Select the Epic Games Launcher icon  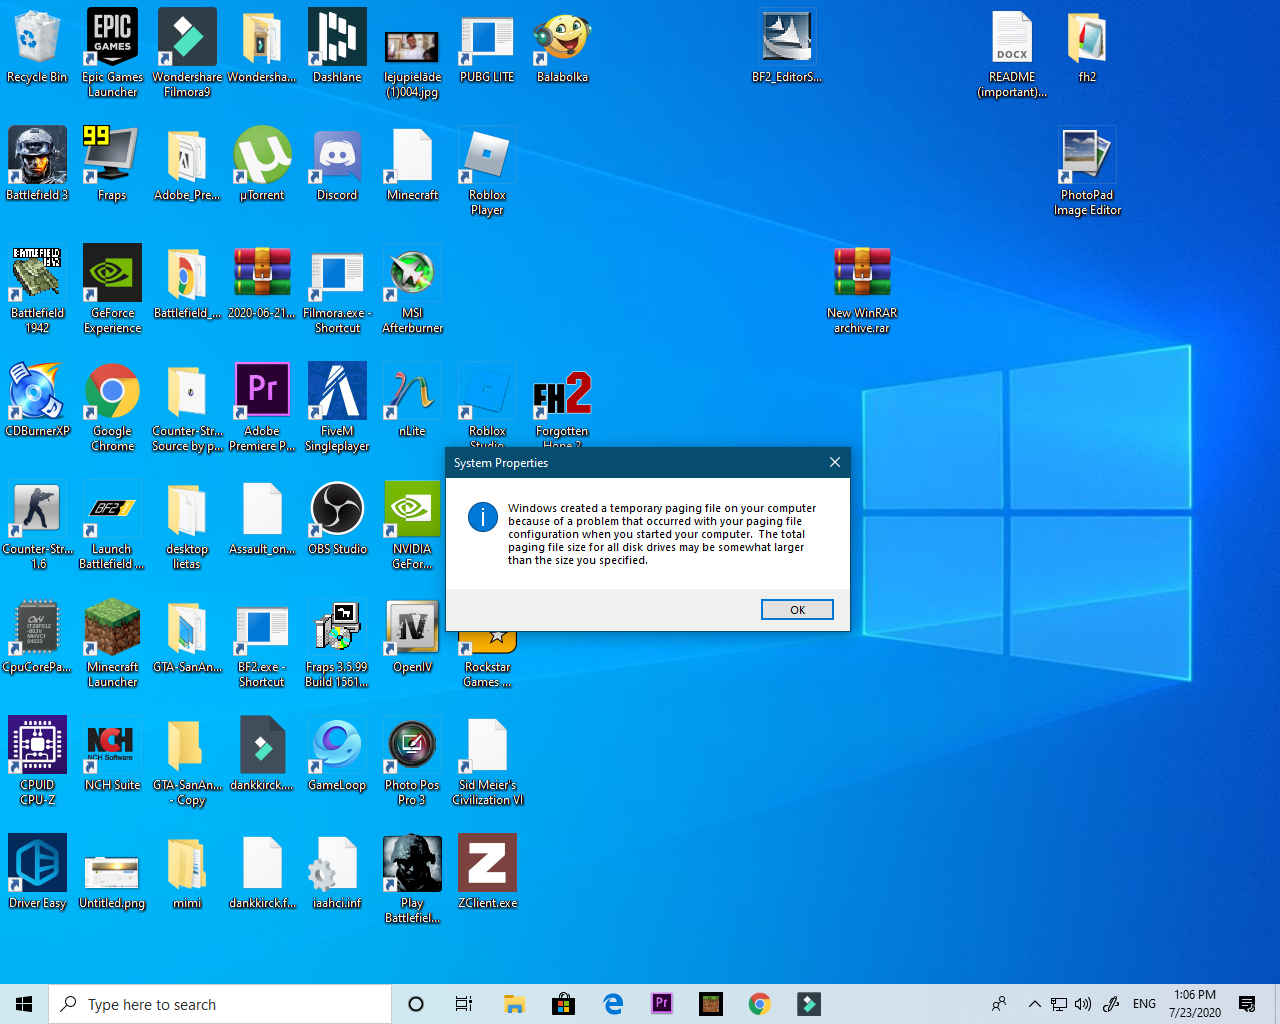click(112, 53)
